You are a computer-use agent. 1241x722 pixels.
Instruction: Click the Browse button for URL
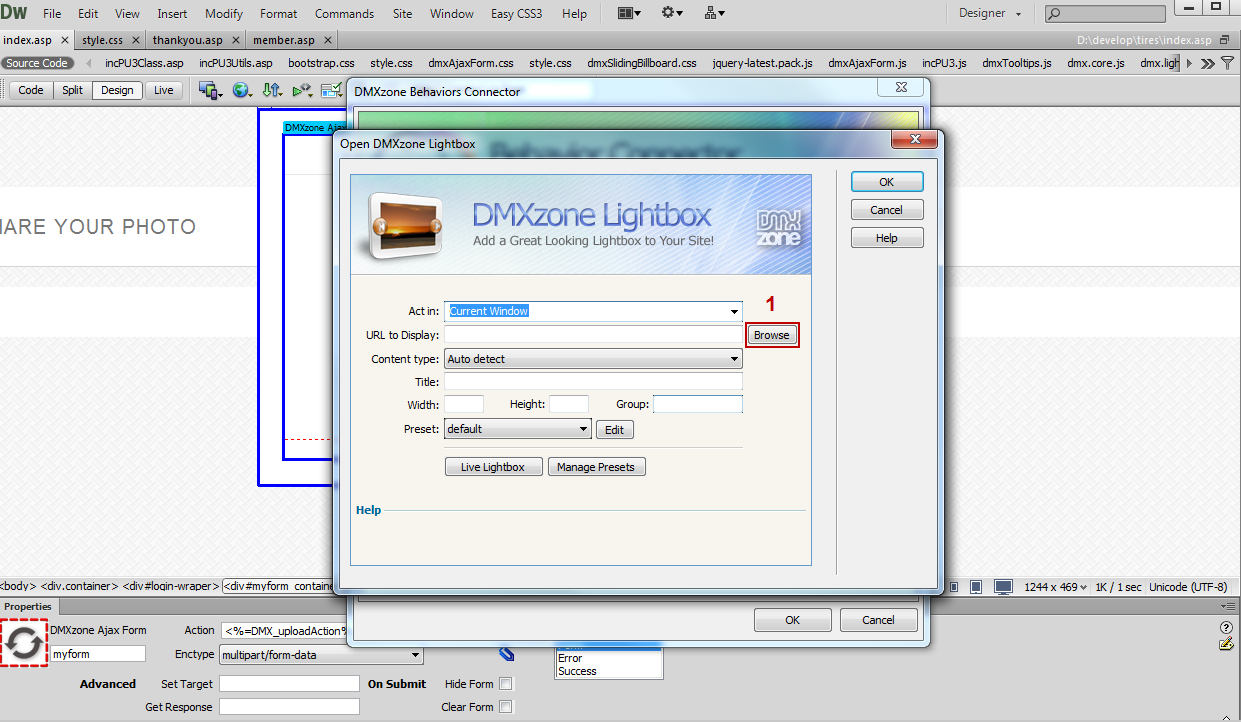click(x=771, y=335)
